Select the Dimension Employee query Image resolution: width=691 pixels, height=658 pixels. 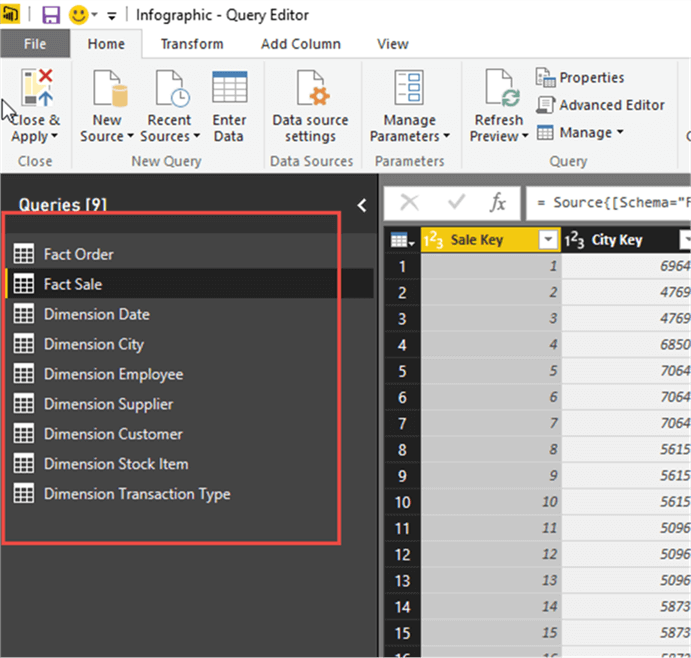point(189,374)
